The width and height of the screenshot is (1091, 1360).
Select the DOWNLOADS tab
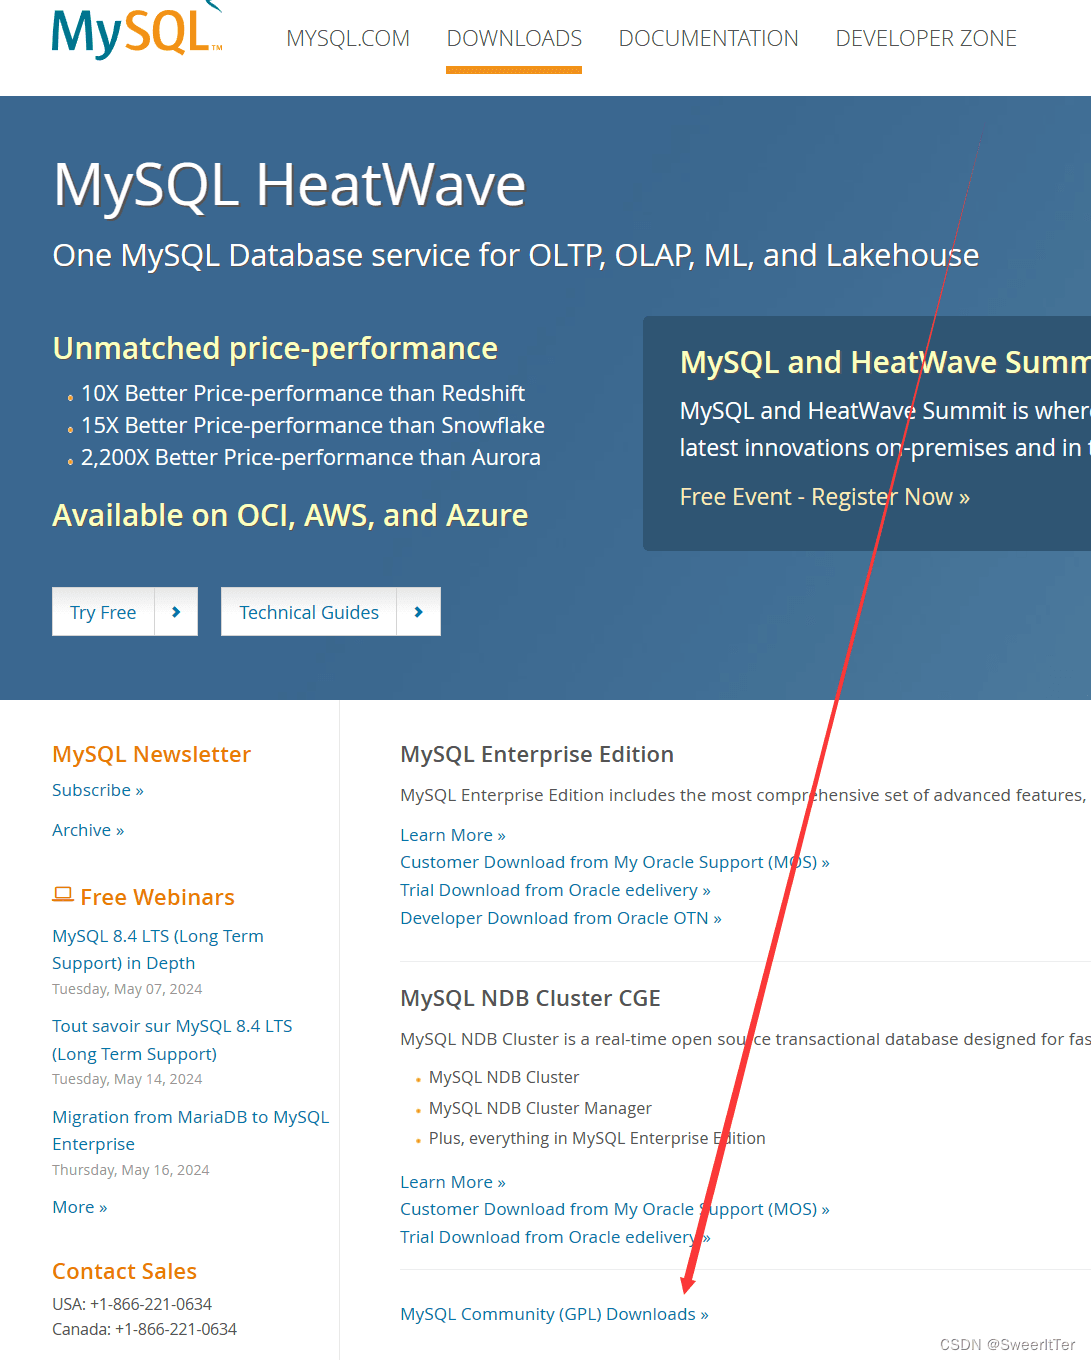[514, 39]
